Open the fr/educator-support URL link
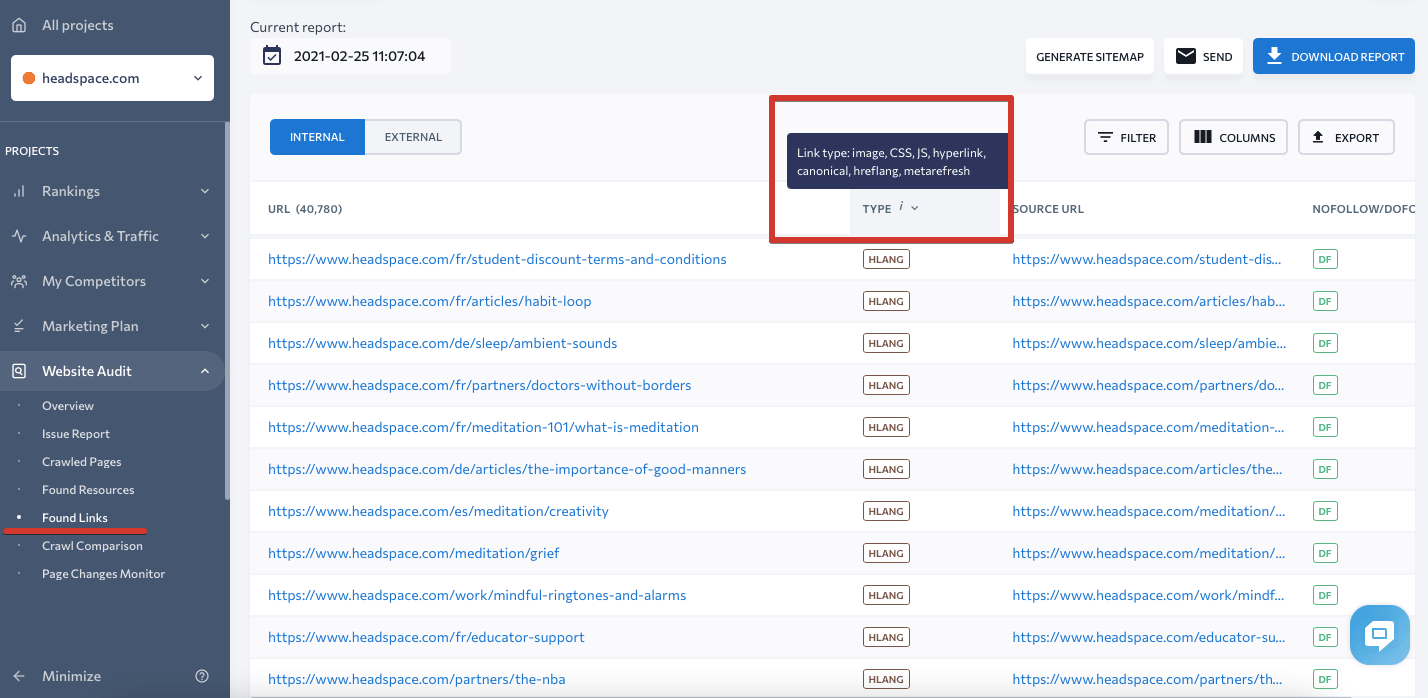Viewport: 1428px width, 698px height. [x=426, y=637]
